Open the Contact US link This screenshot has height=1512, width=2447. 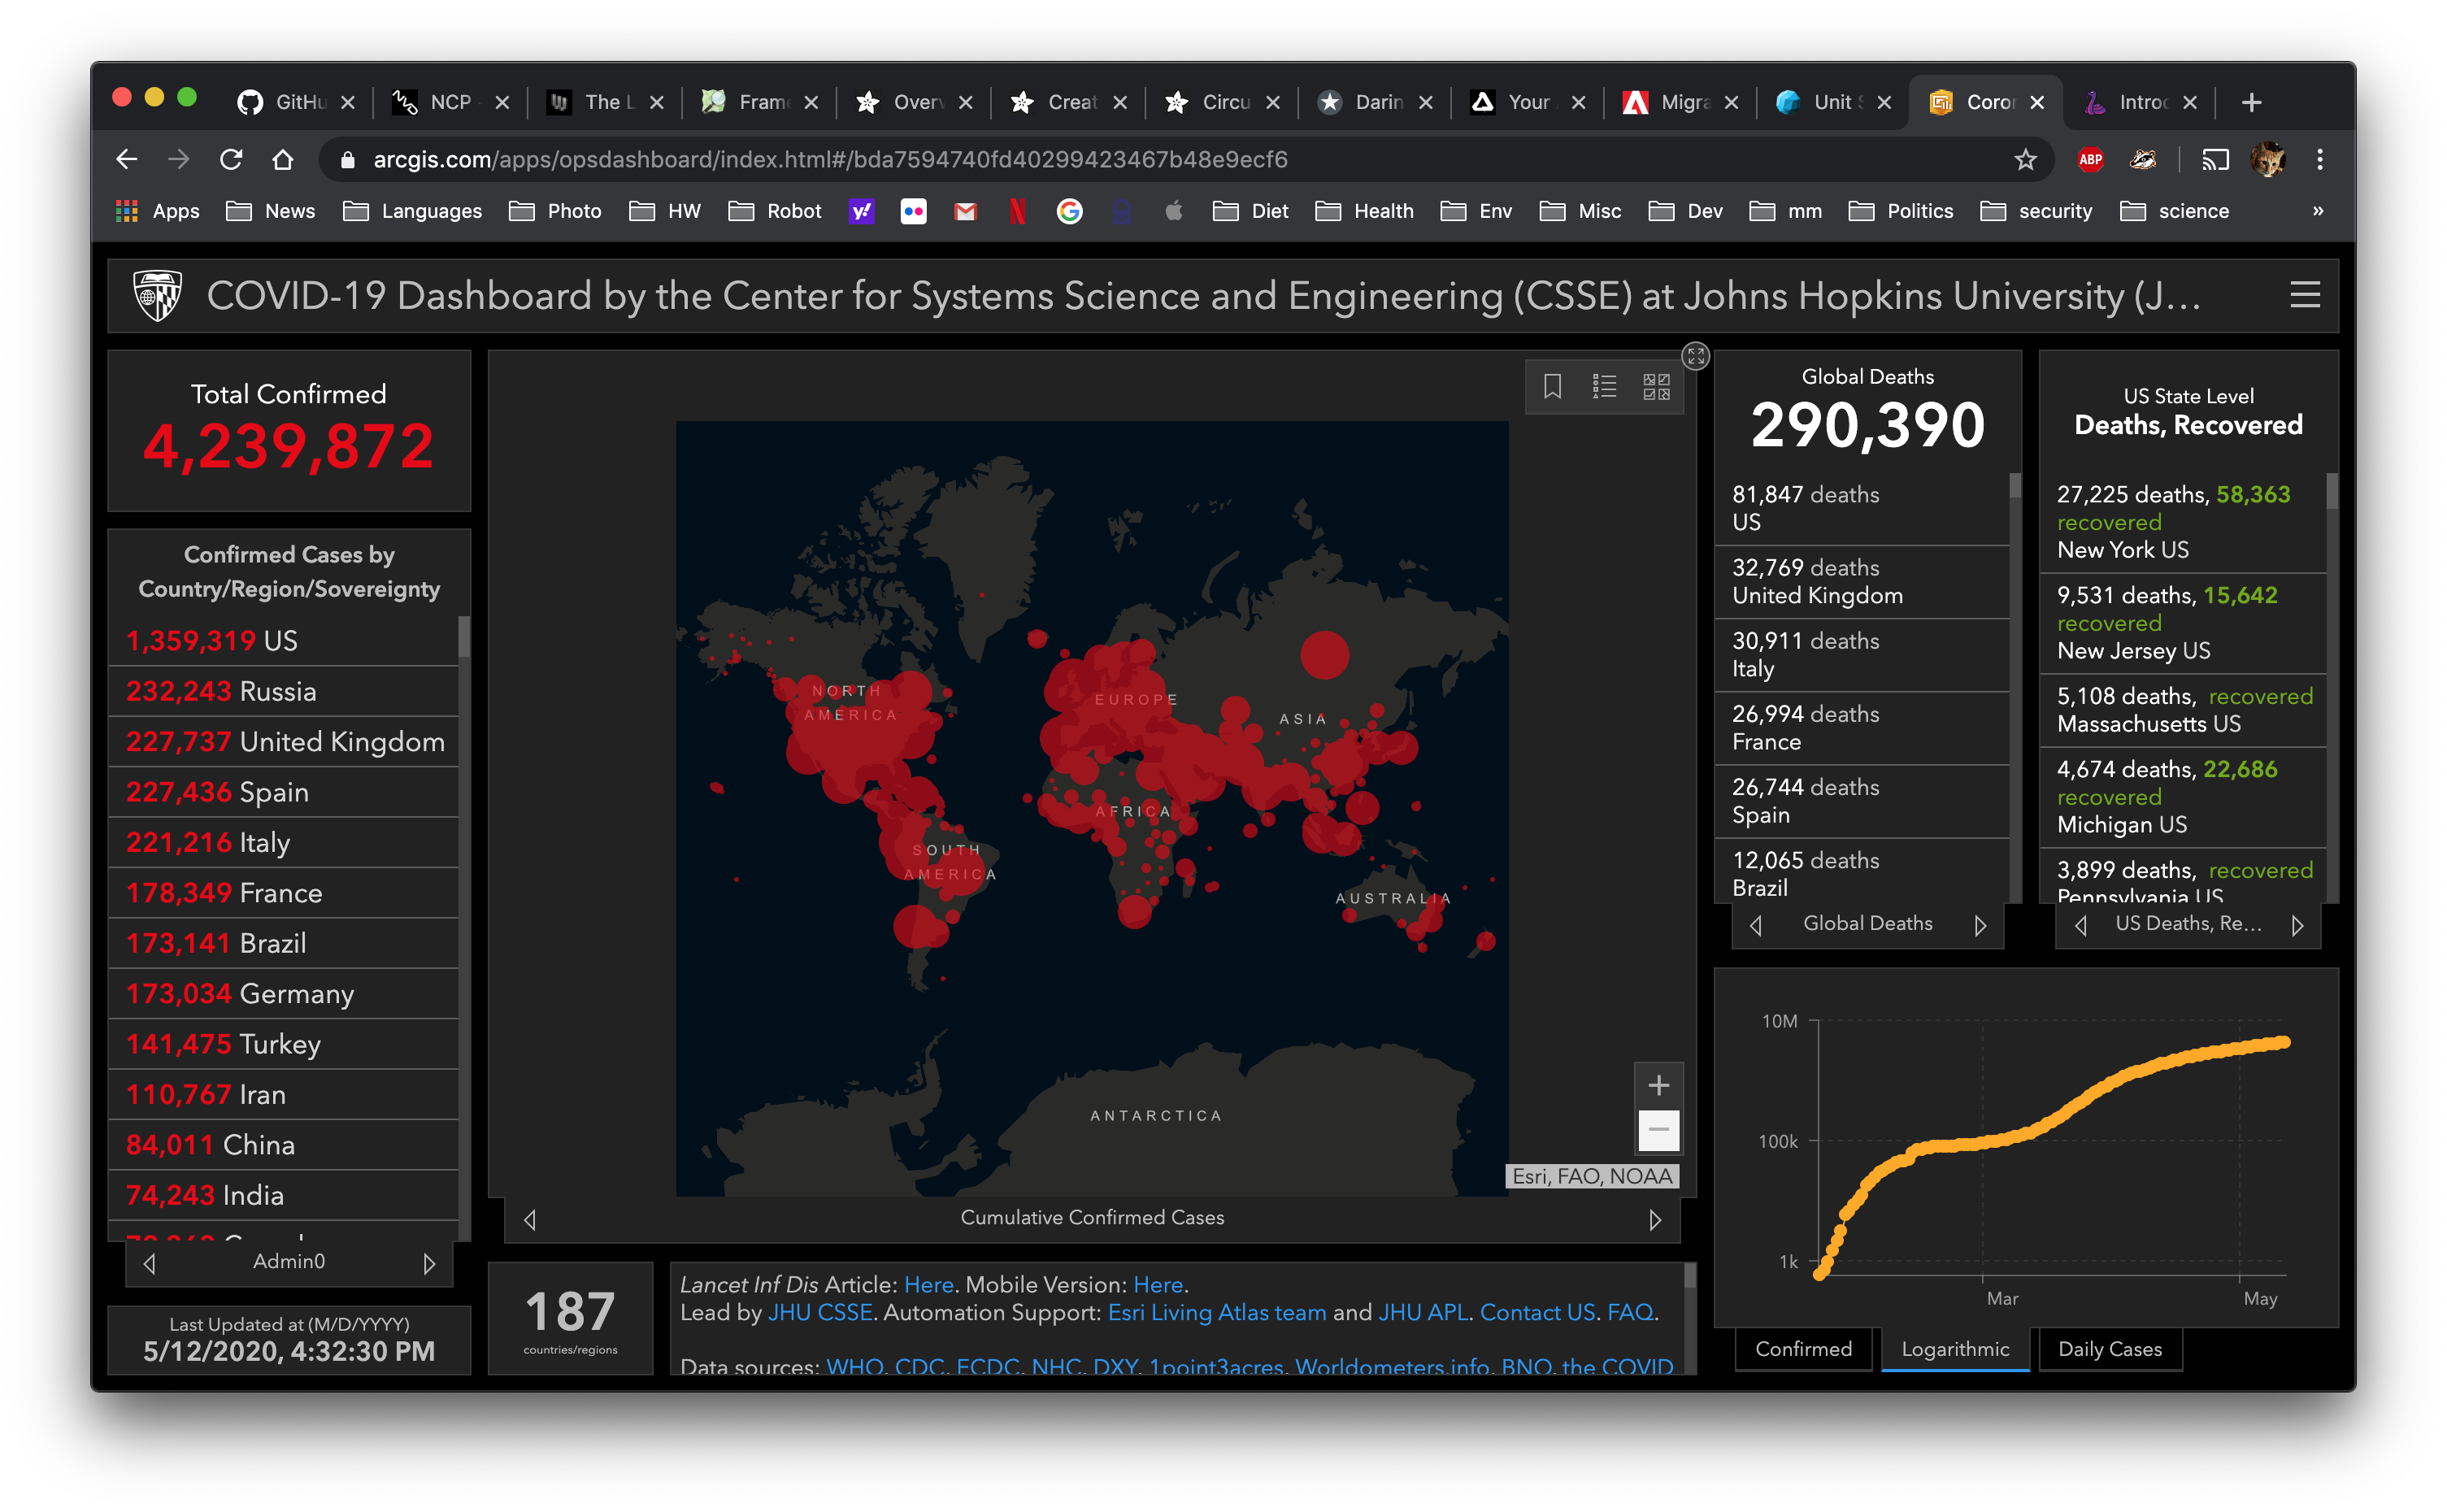click(1537, 1312)
